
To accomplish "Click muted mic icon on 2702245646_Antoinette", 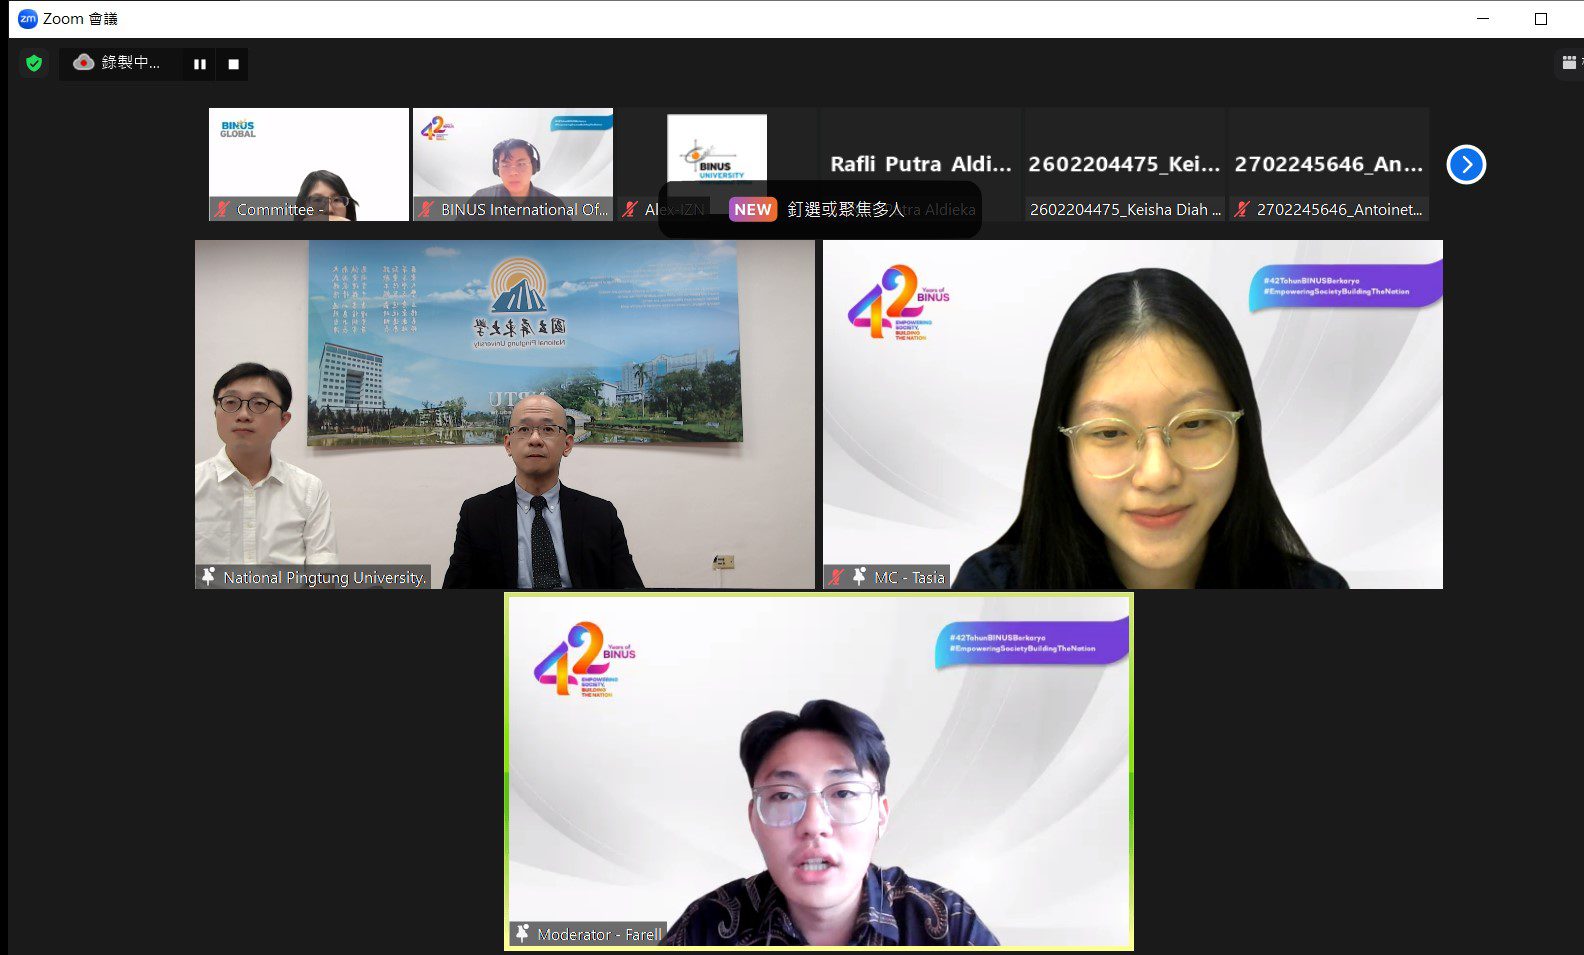I will (1242, 209).
